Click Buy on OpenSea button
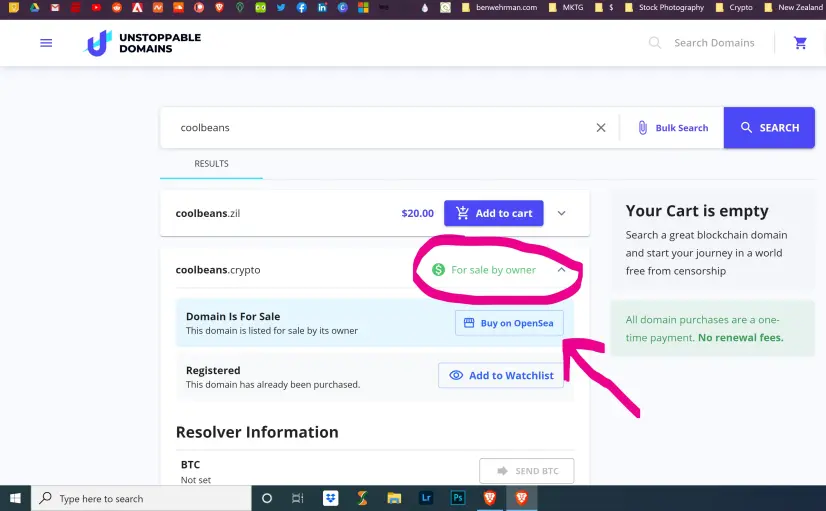826x511 pixels. coord(509,323)
